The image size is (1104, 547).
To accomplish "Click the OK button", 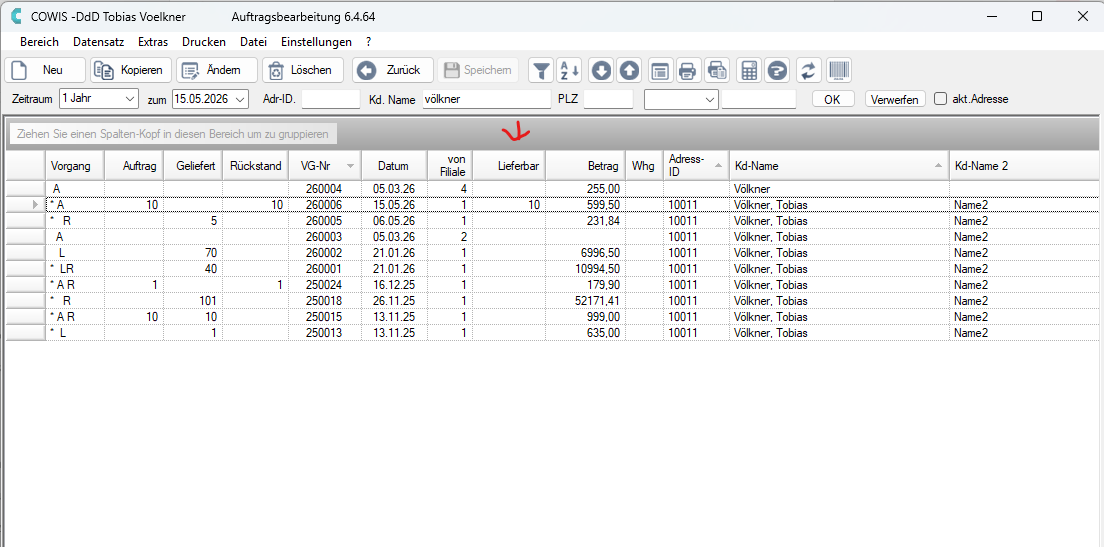I will [x=833, y=99].
